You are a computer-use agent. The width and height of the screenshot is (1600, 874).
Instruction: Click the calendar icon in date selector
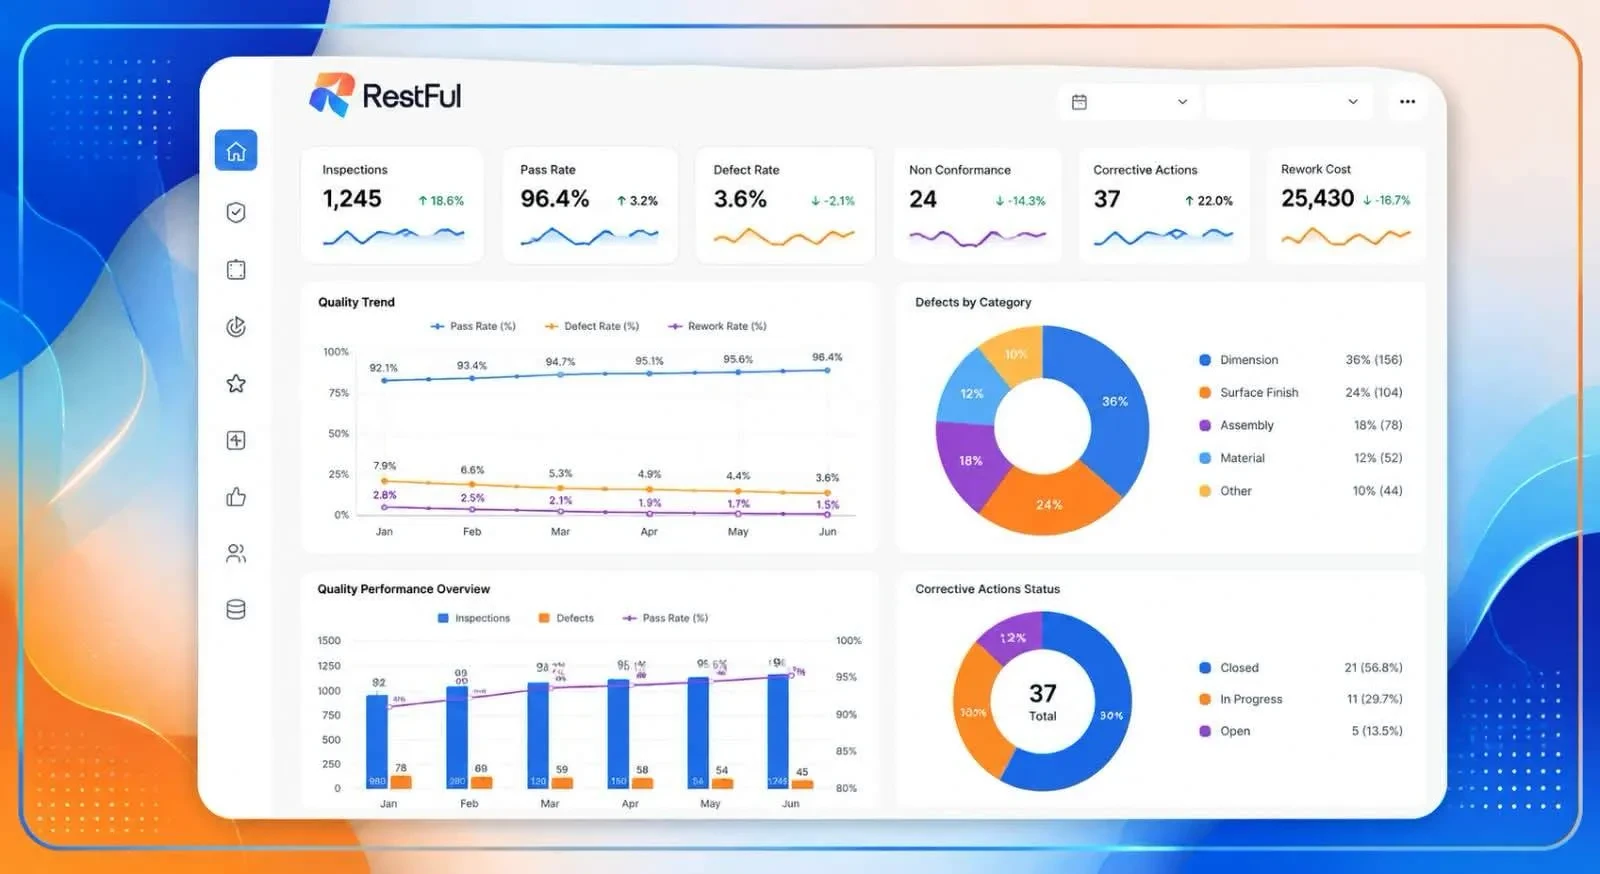1079,102
